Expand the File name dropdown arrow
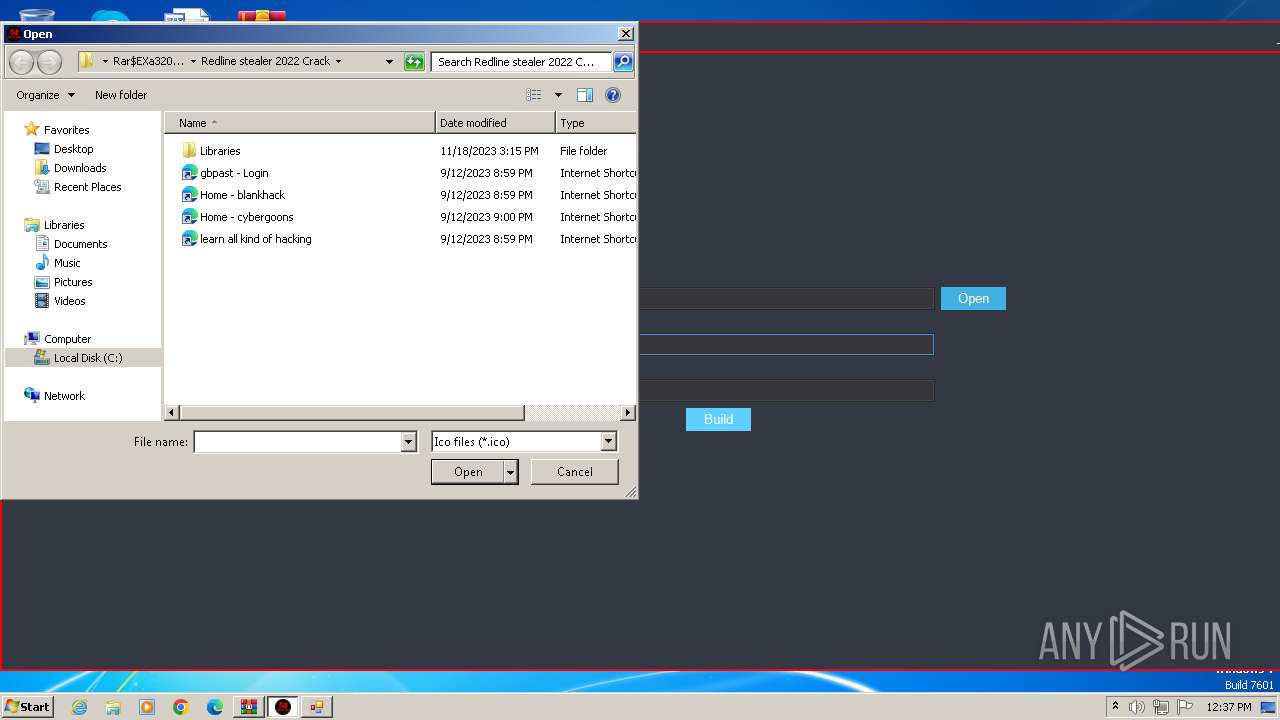This screenshot has width=1280, height=720. (x=408, y=442)
